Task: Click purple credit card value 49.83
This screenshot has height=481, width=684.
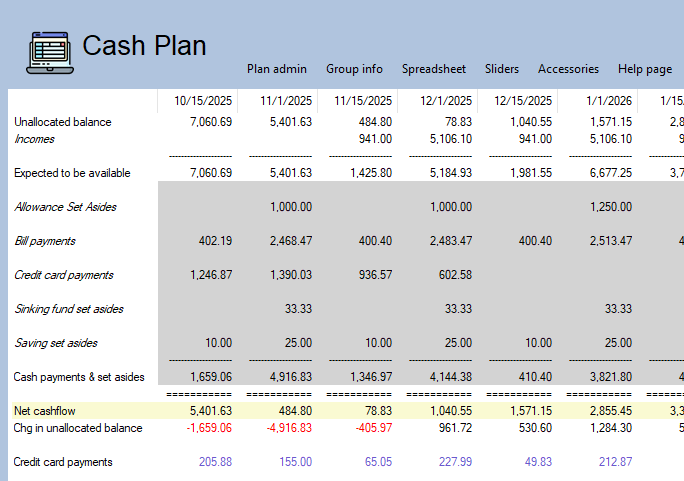Action: pos(538,462)
